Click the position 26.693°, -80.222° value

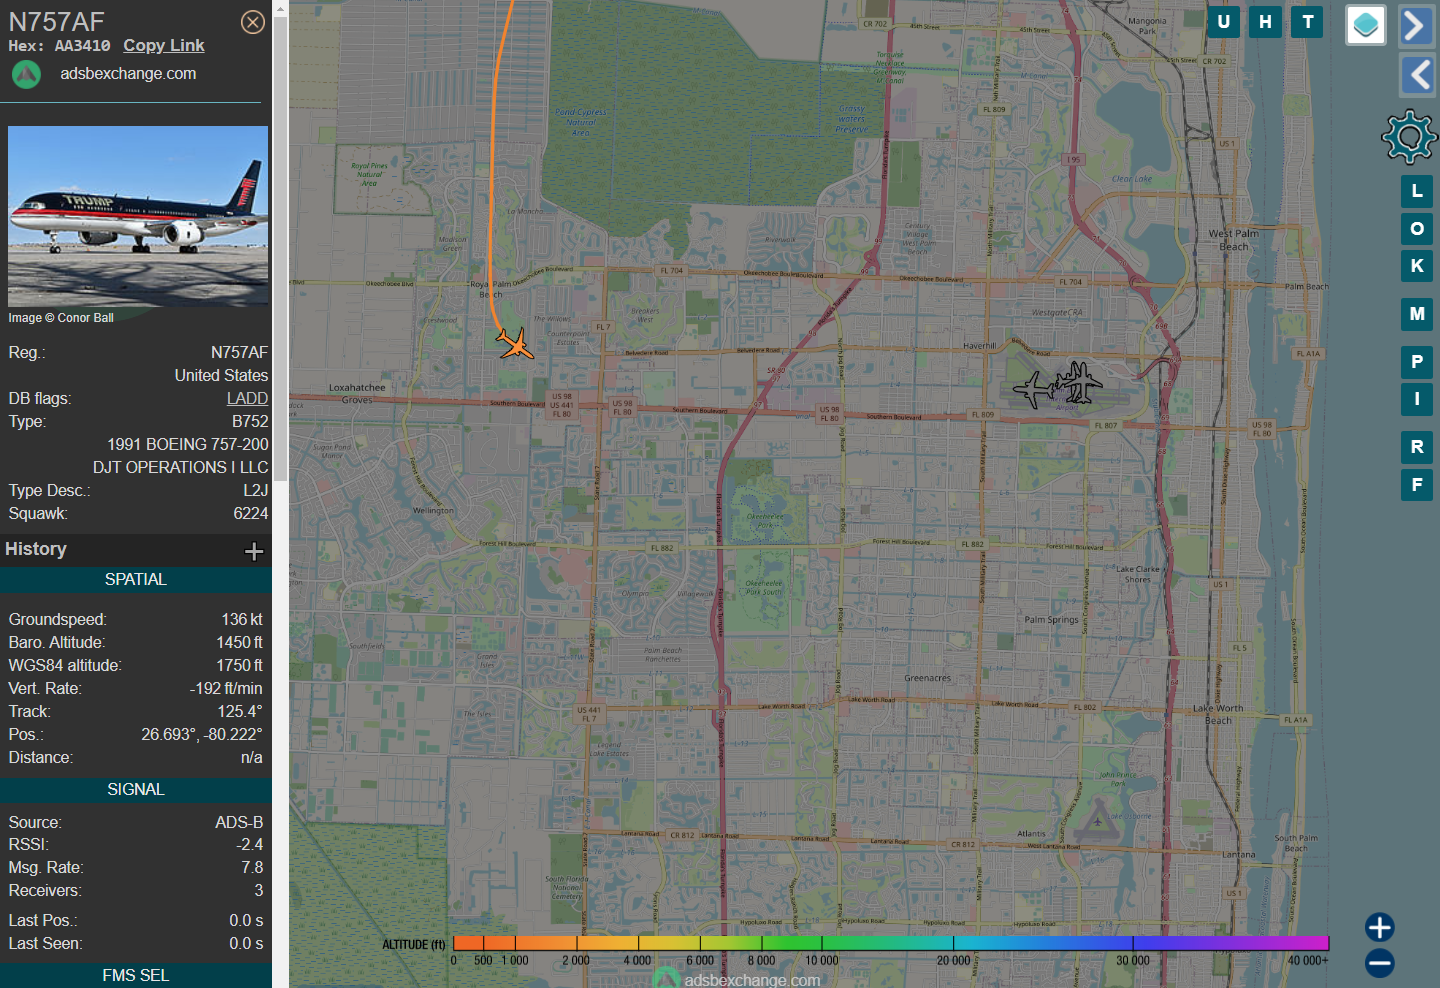(x=202, y=735)
